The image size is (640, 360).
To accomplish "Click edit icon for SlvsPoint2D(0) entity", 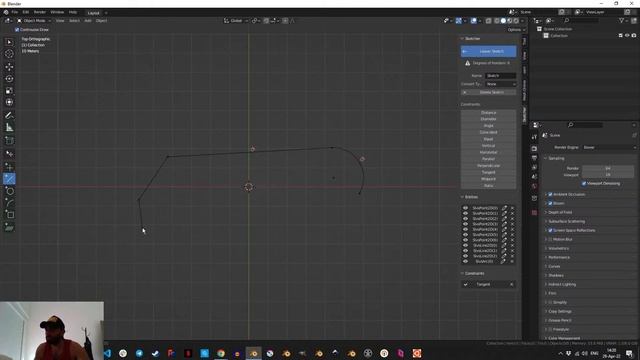I will 504,208.
